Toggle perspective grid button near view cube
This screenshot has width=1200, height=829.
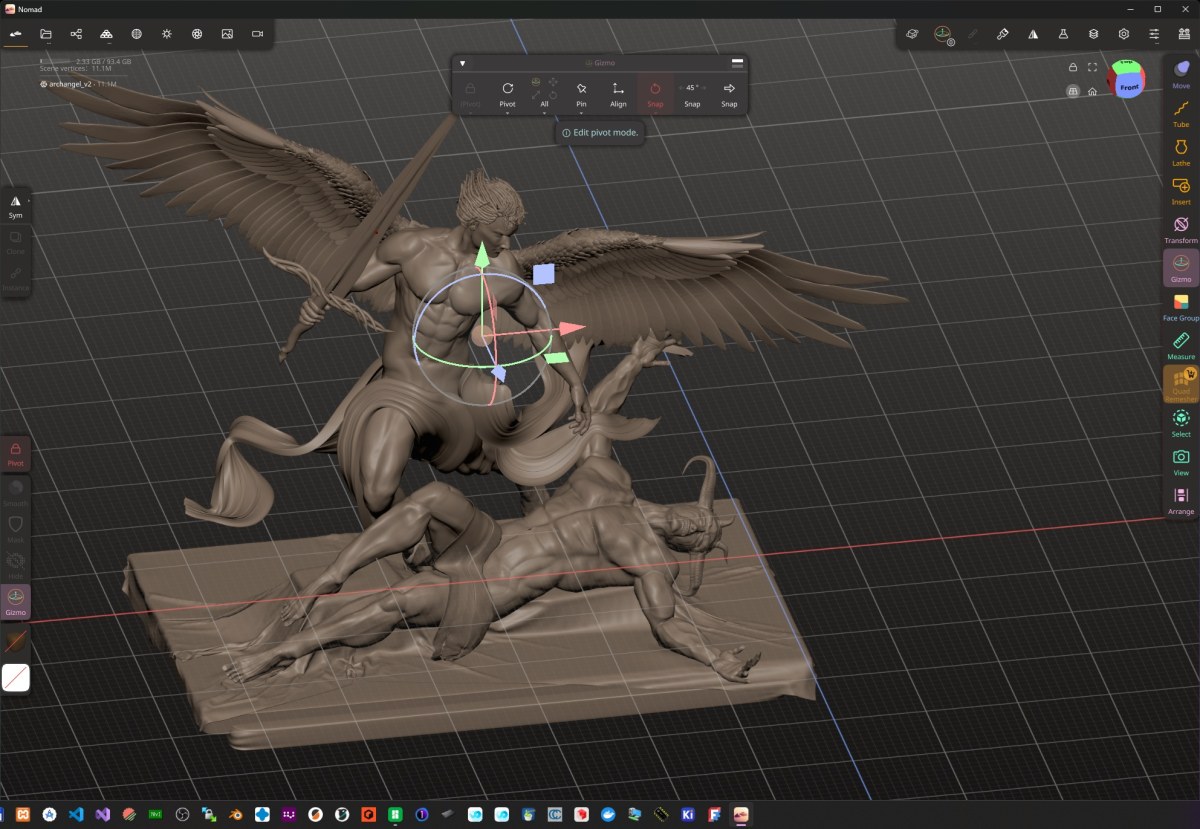point(1073,90)
